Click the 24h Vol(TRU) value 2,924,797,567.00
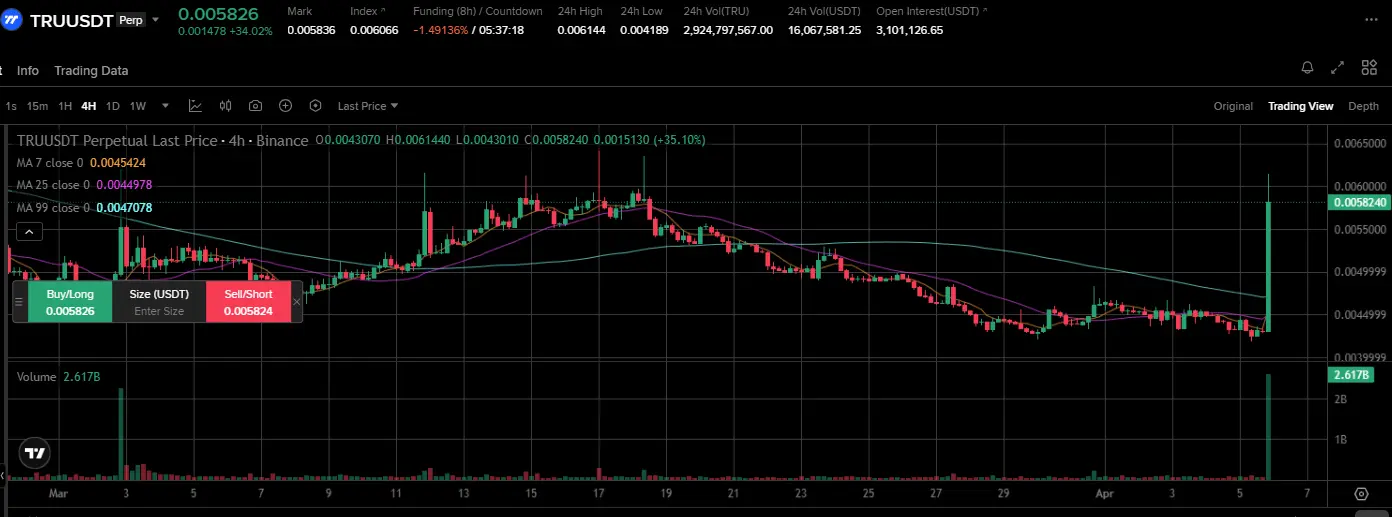Screen dimensions: 1392x517 click(728, 30)
